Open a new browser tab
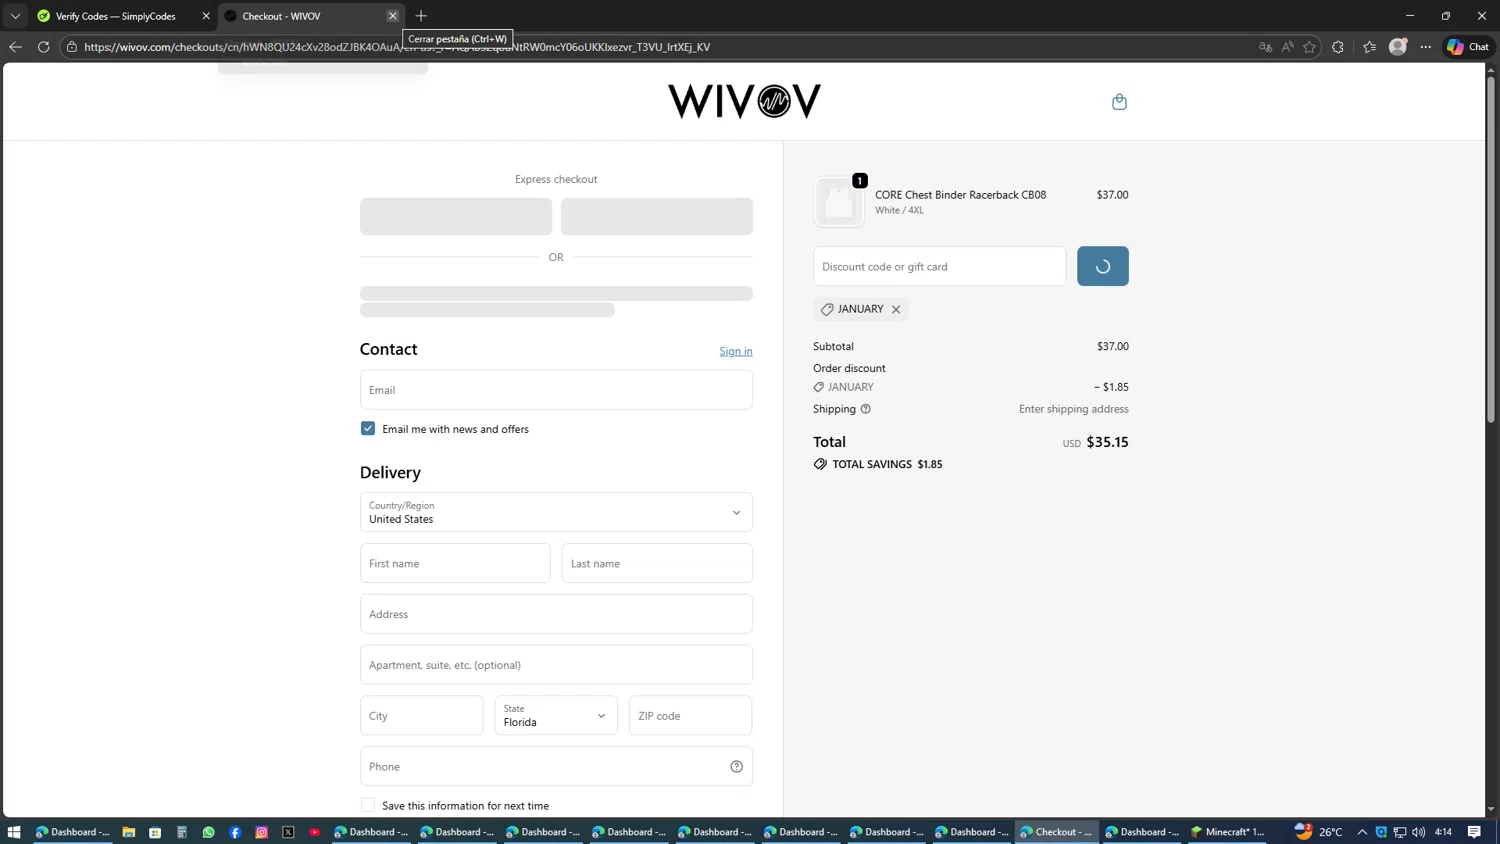 coord(421,16)
